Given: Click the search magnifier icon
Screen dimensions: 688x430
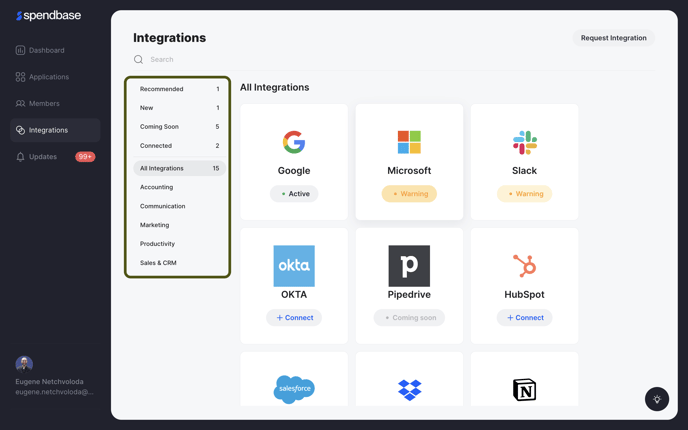Looking at the screenshot, I should coord(138,59).
